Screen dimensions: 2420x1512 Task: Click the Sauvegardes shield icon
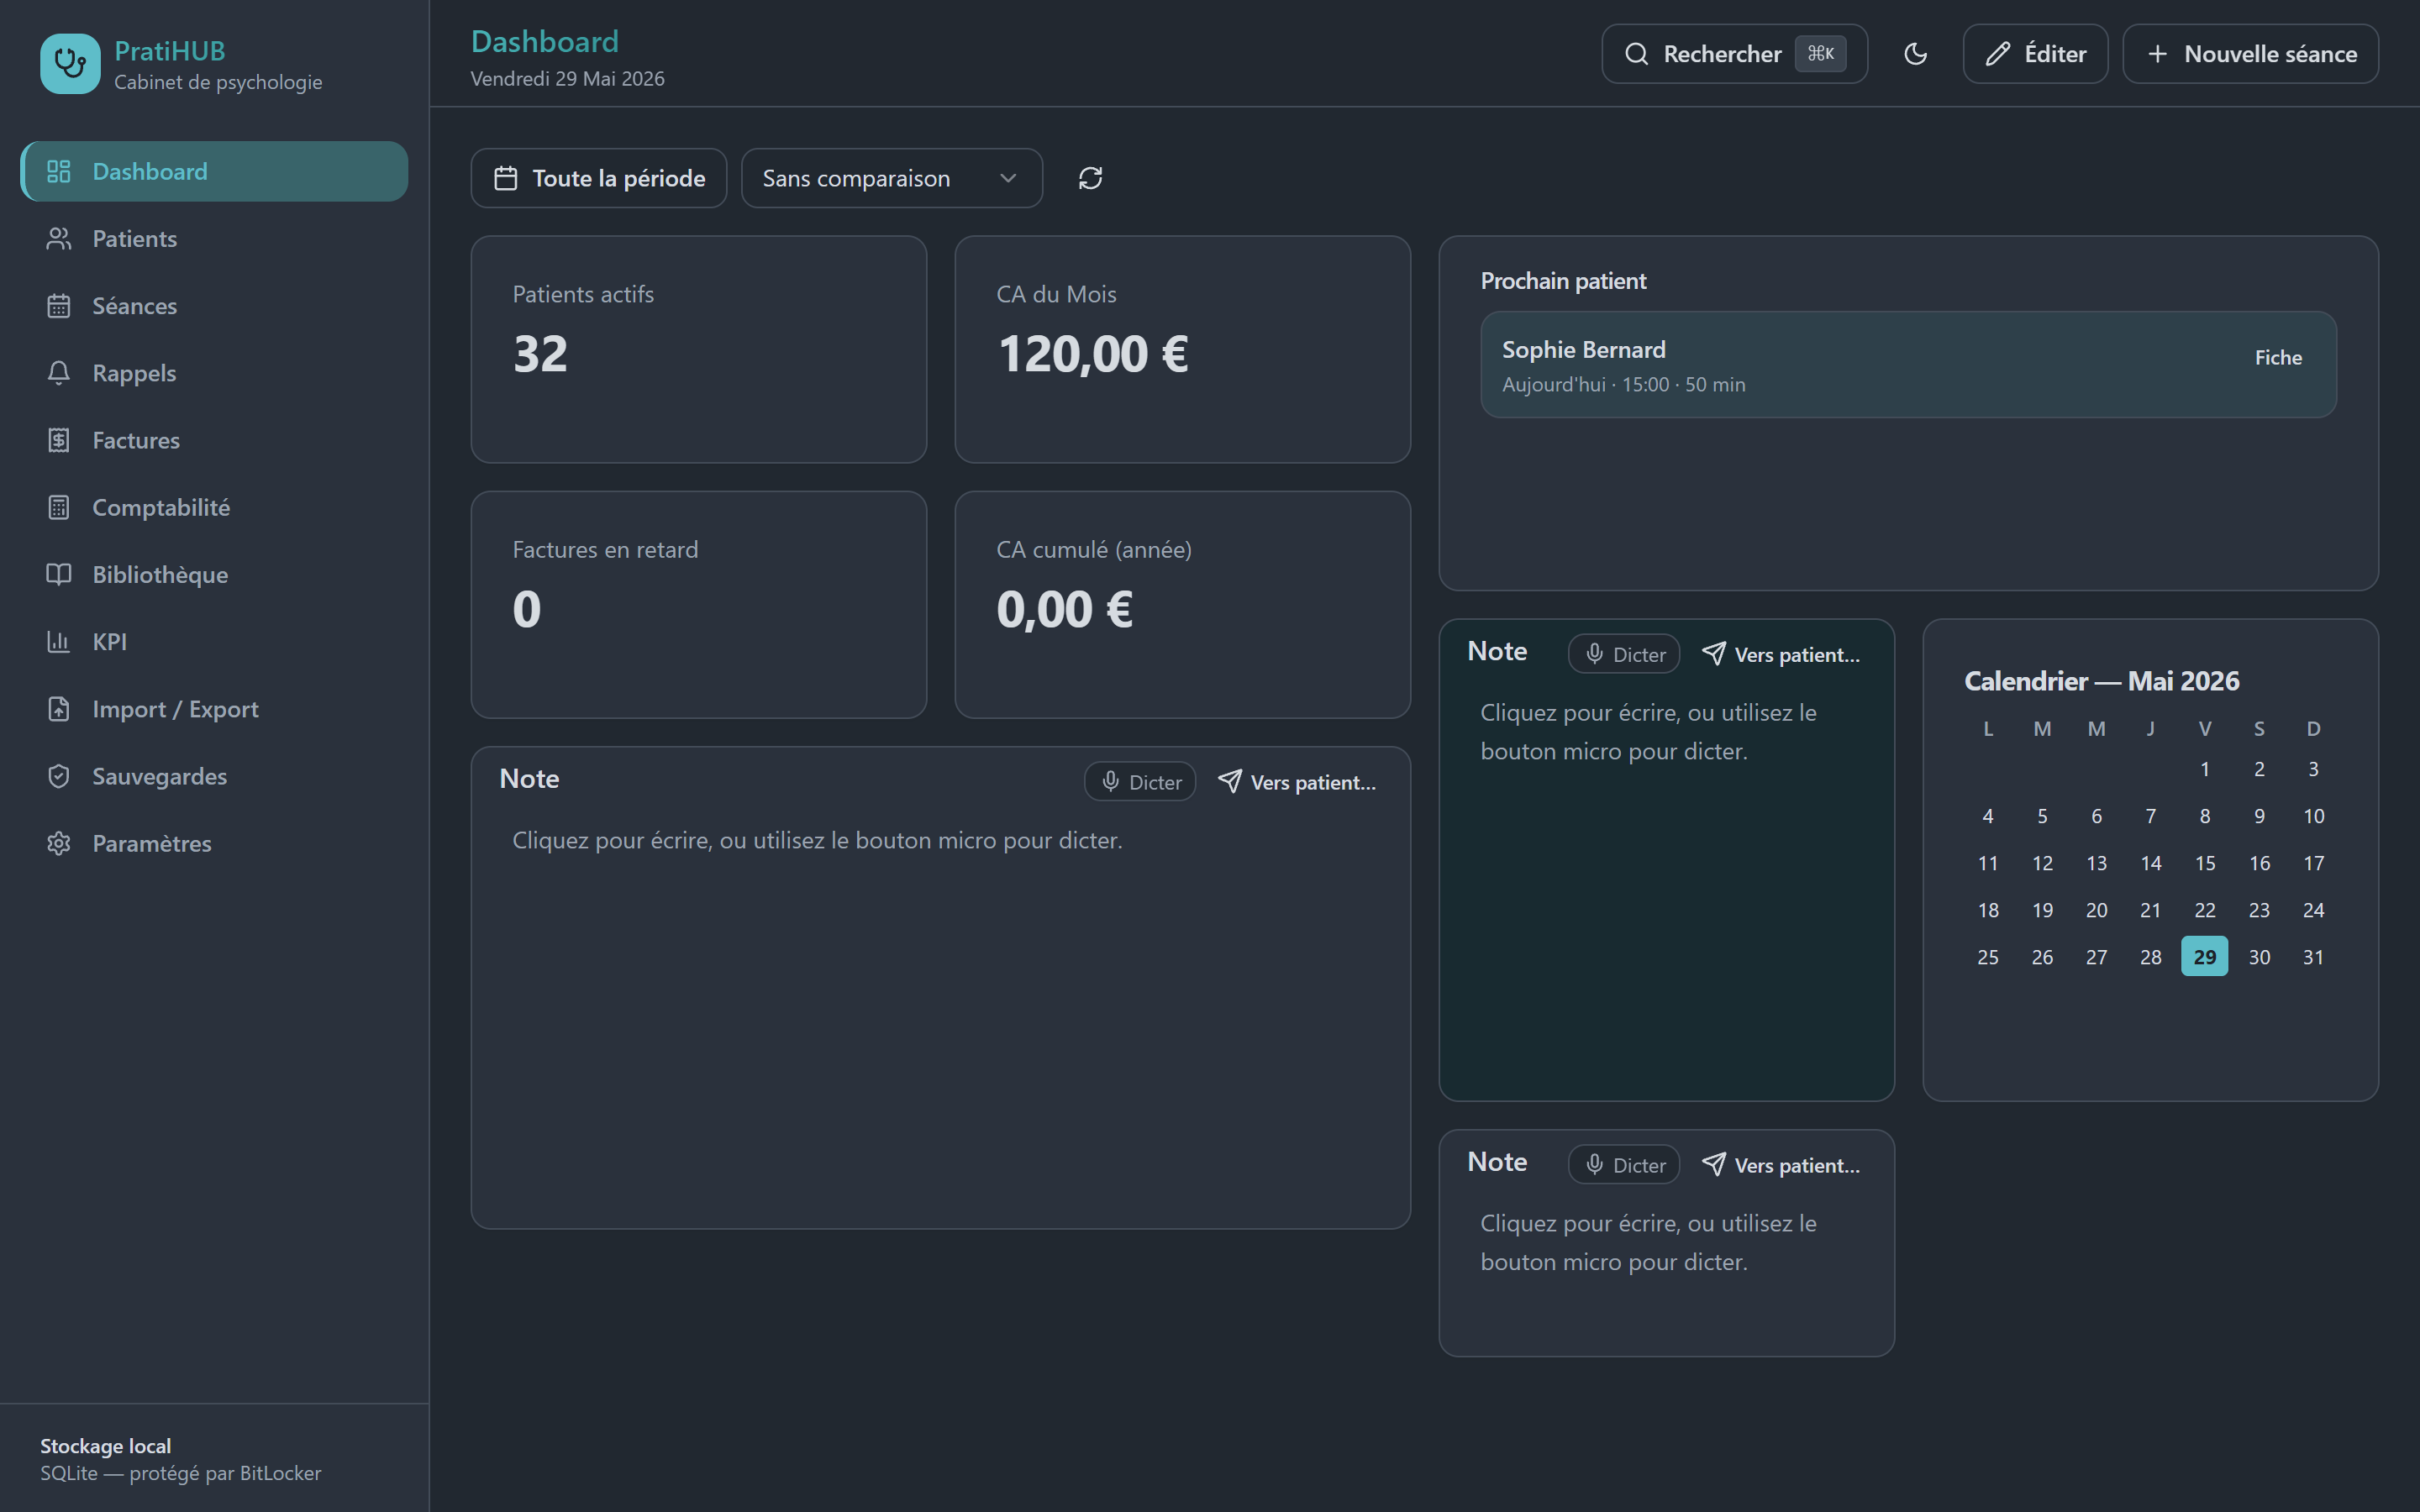click(59, 775)
